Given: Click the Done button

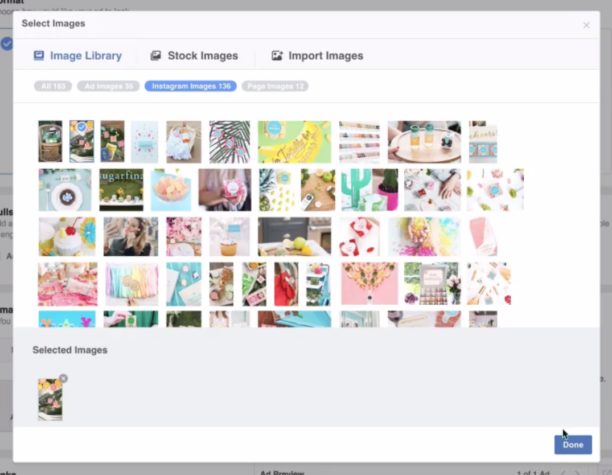Looking at the screenshot, I should [x=573, y=445].
